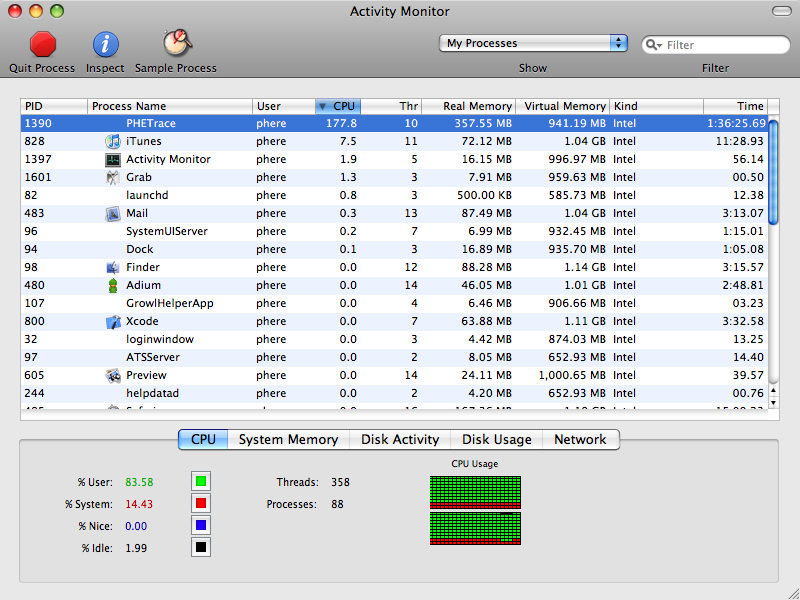This screenshot has height=600, width=800.
Task: Select the SystemUIServer process row
Action: (x=394, y=232)
